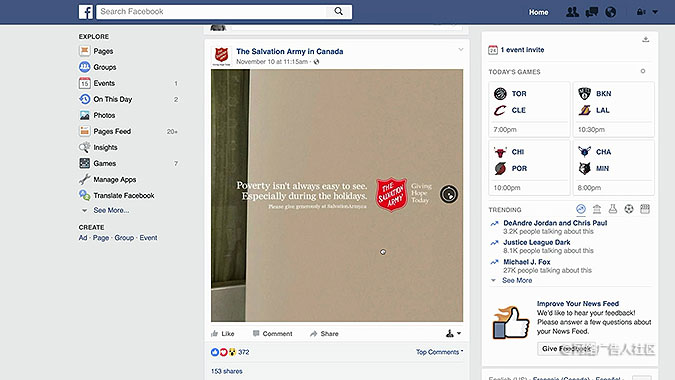The height and width of the screenshot is (380, 675).
Task: Open the CHI vs POR game card
Action: [x=529, y=168]
